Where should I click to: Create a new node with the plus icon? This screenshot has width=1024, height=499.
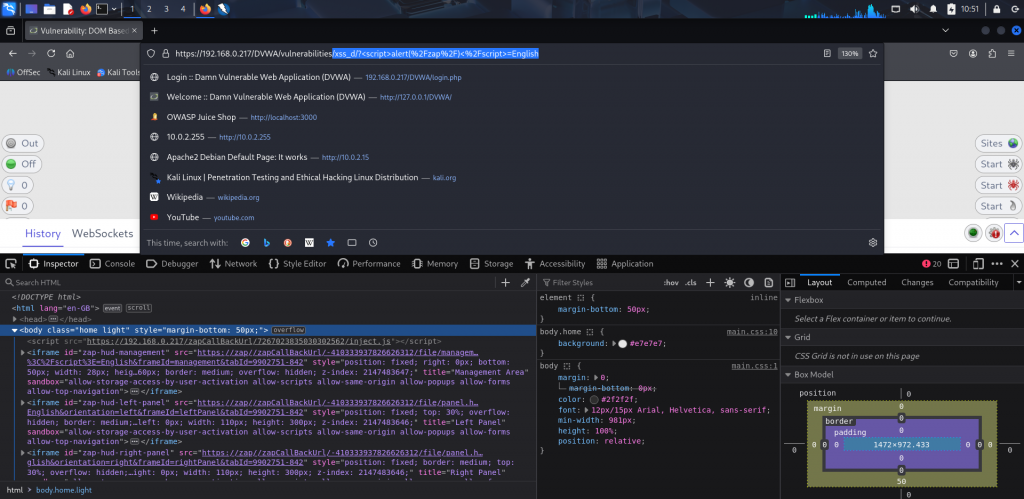(x=505, y=283)
